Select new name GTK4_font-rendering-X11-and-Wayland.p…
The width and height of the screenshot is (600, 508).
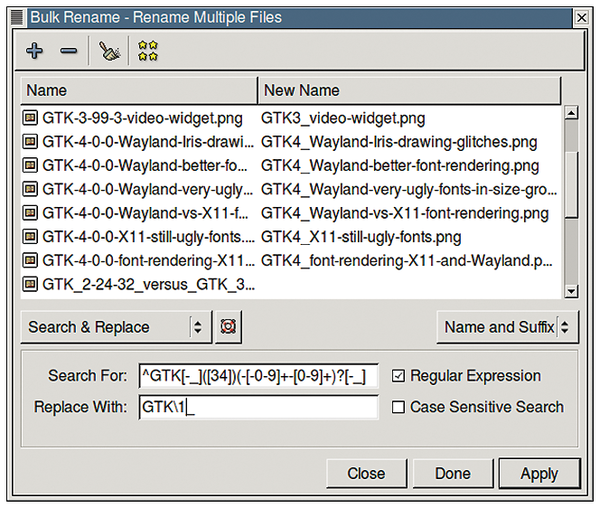pyautogui.click(x=407, y=260)
